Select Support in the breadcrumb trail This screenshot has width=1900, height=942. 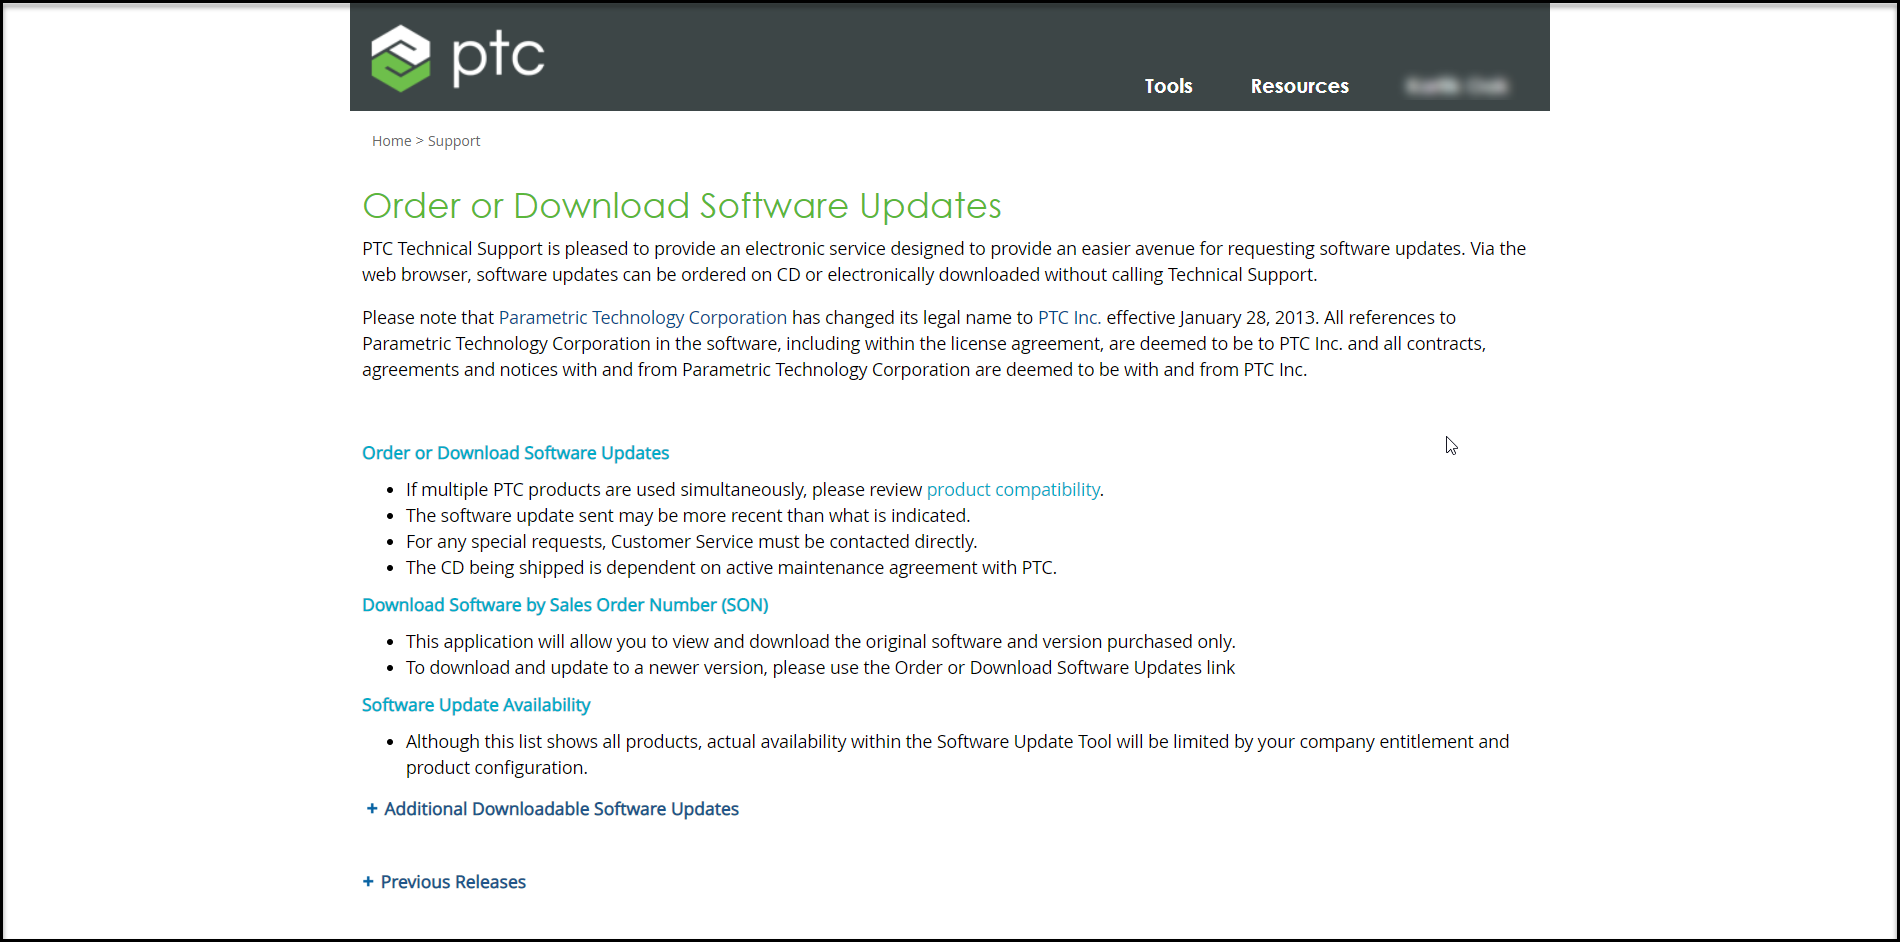454,140
